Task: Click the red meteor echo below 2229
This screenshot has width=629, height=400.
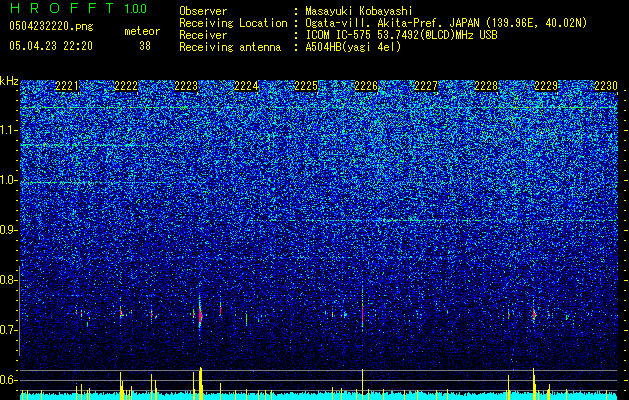Action: pos(534,314)
